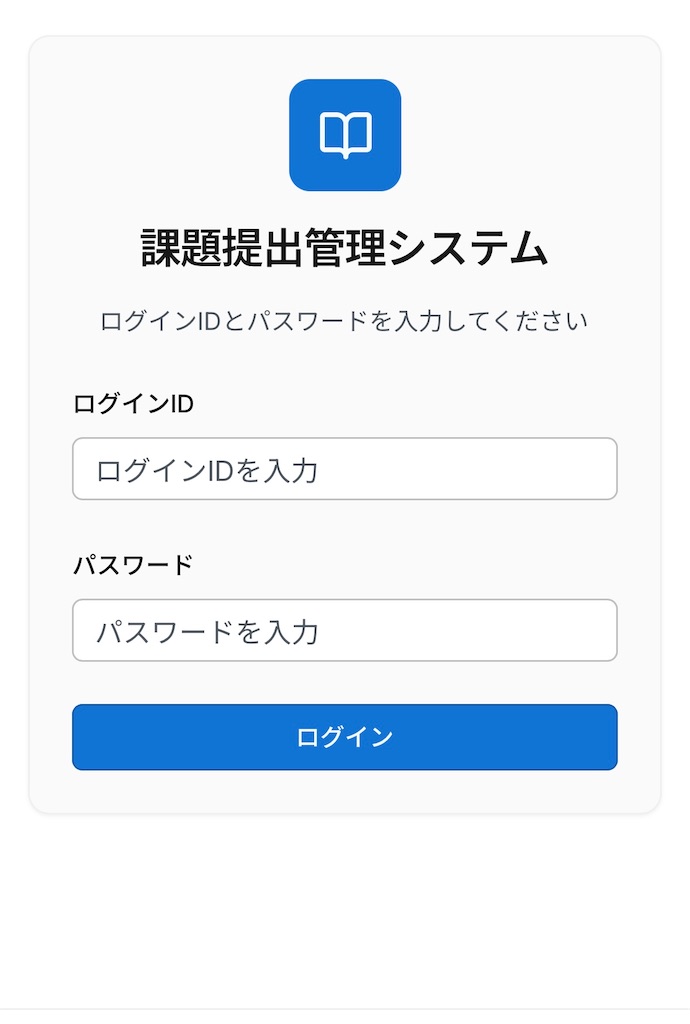Click the ログインIDを入力 placeholder field

(344, 469)
